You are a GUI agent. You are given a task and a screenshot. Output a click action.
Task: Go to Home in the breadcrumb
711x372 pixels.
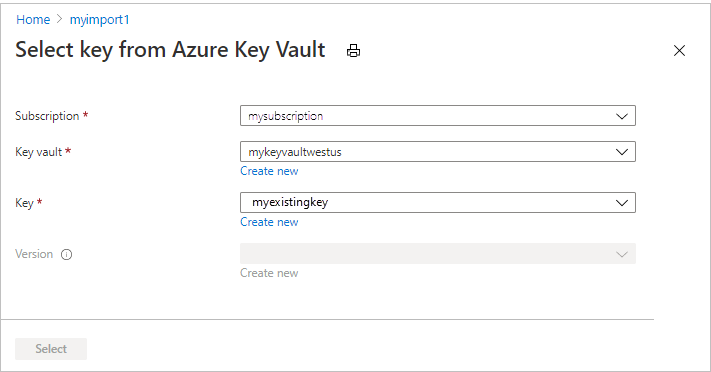point(33,20)
